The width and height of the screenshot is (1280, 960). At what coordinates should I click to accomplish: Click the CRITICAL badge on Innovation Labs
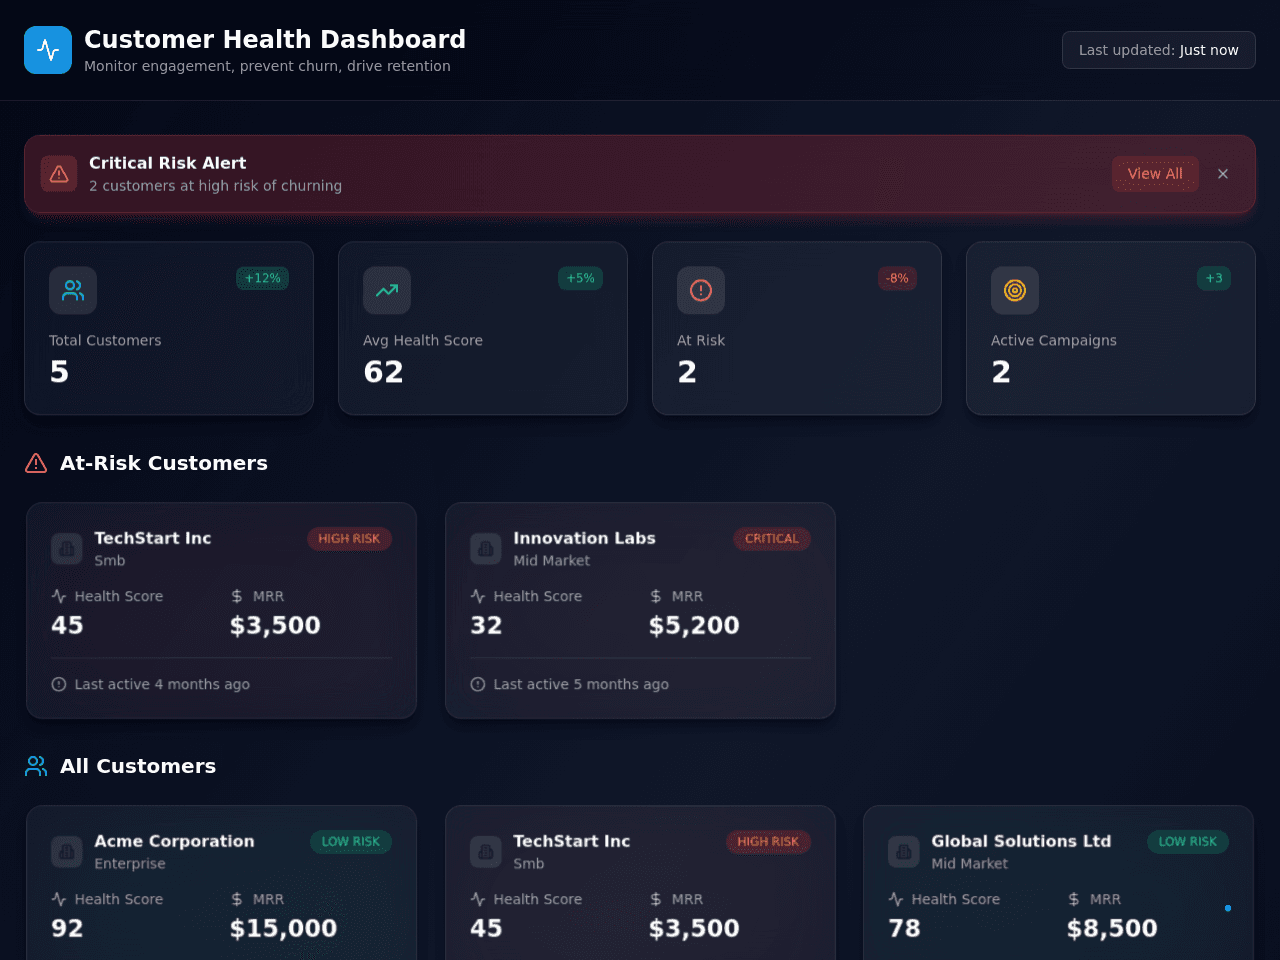[x=772, y=539]
